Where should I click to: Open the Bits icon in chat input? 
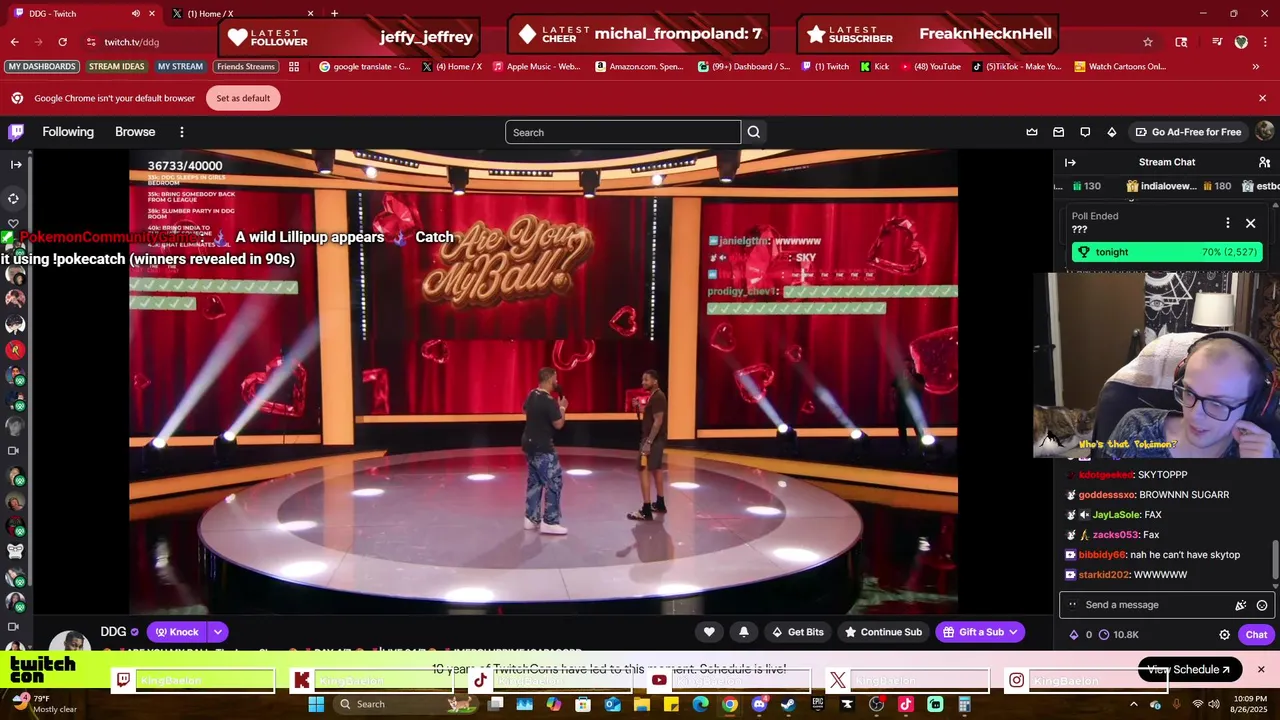[1241, 605]
